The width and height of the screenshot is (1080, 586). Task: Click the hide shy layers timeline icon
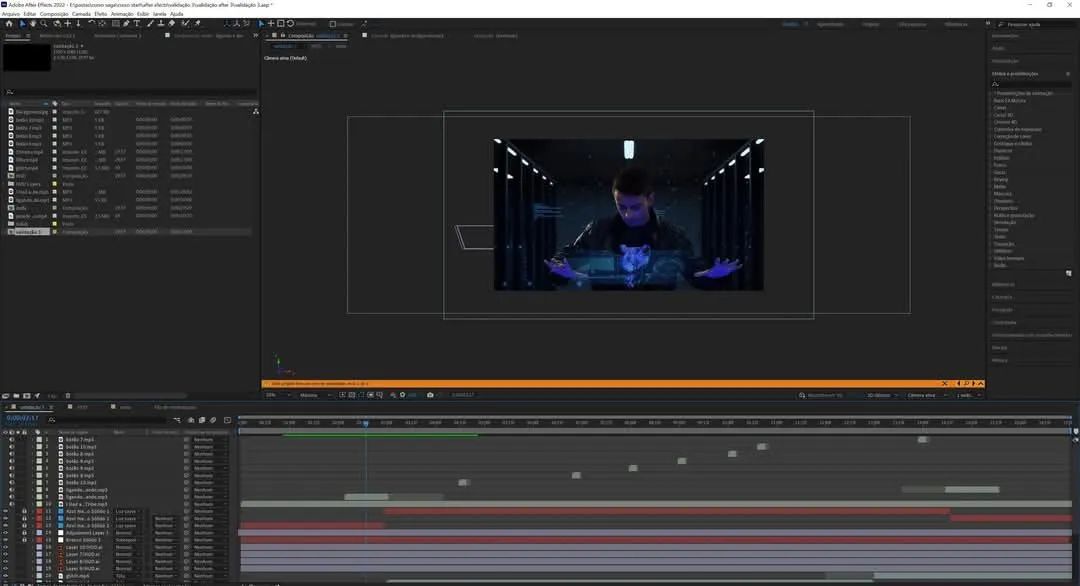[x=191, y=420]
